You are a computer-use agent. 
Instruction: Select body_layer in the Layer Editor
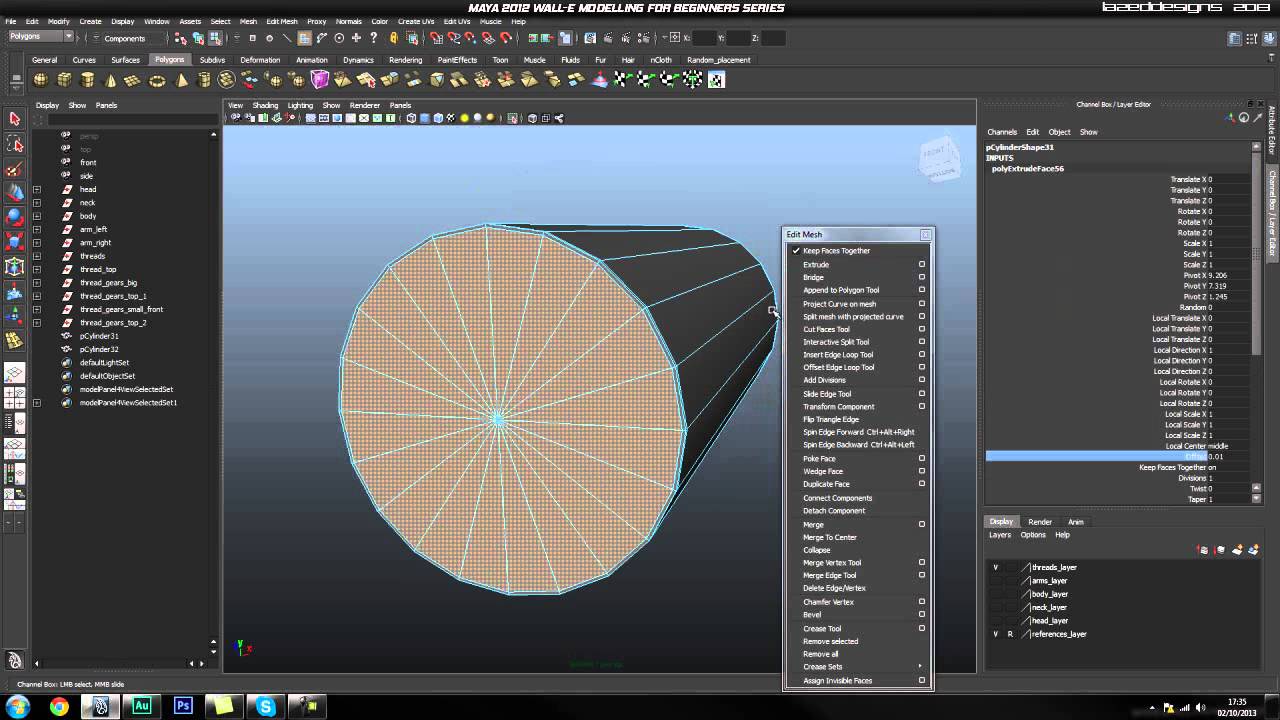coord(1050,594)
